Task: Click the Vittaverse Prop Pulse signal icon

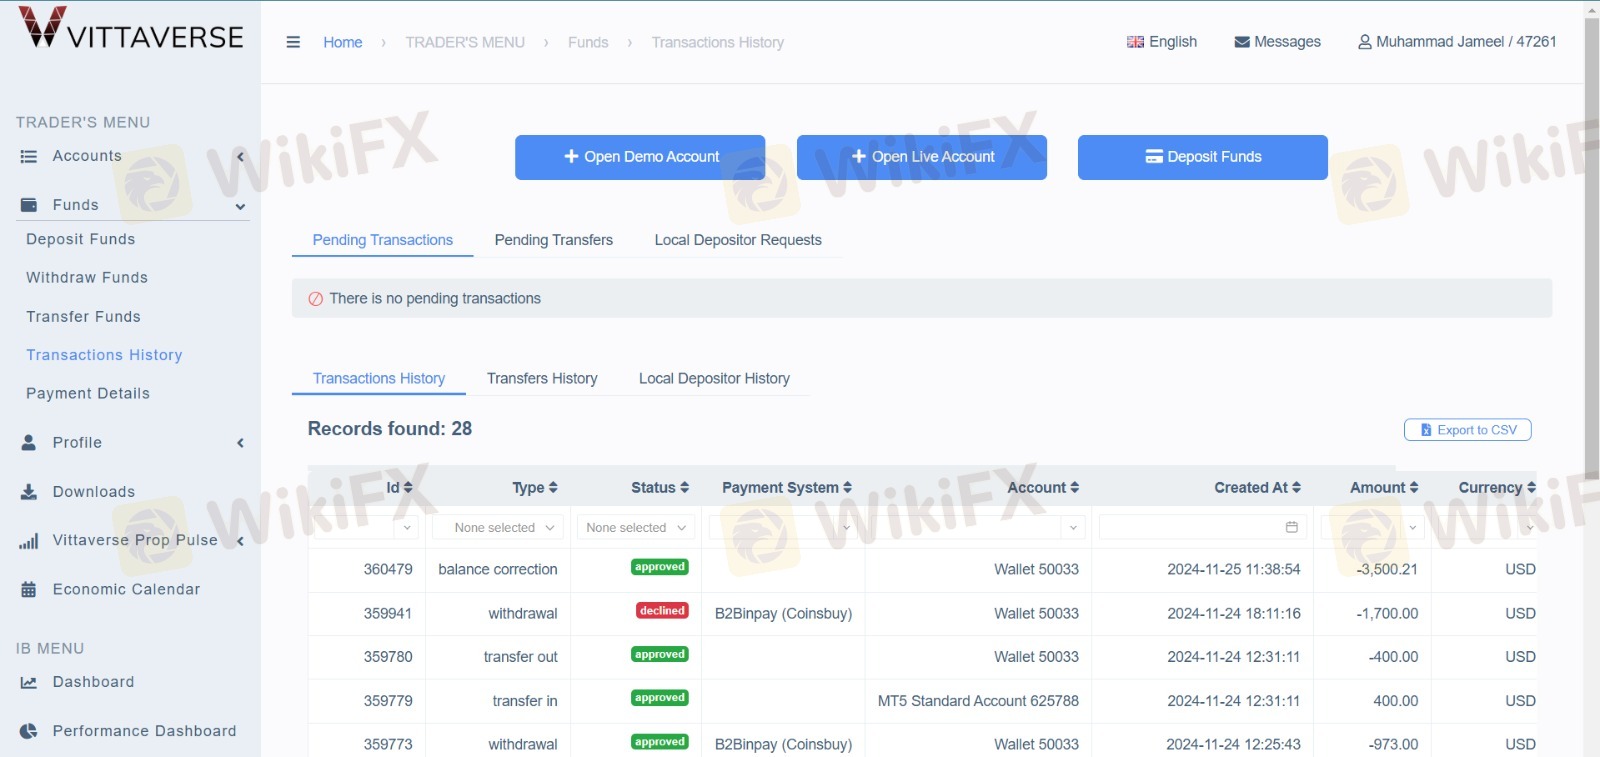Action: [x=29, y=541]
